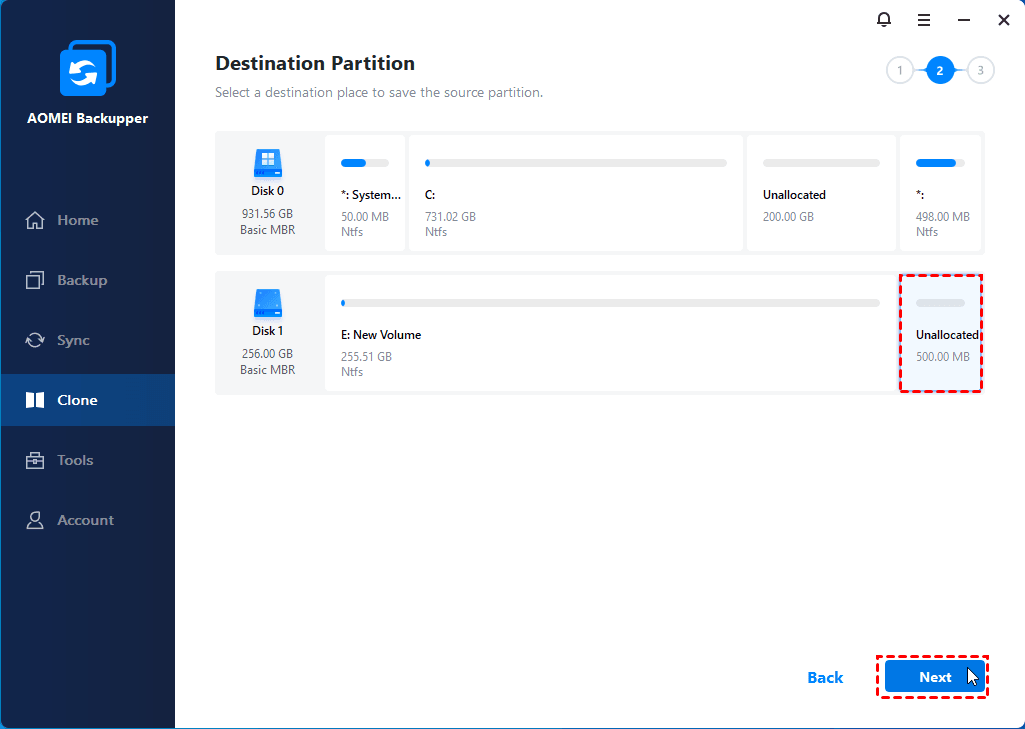Click the Disk 1 drive icon
Image resolution: width=1025 pixels, height=729 pixels.
267,303
